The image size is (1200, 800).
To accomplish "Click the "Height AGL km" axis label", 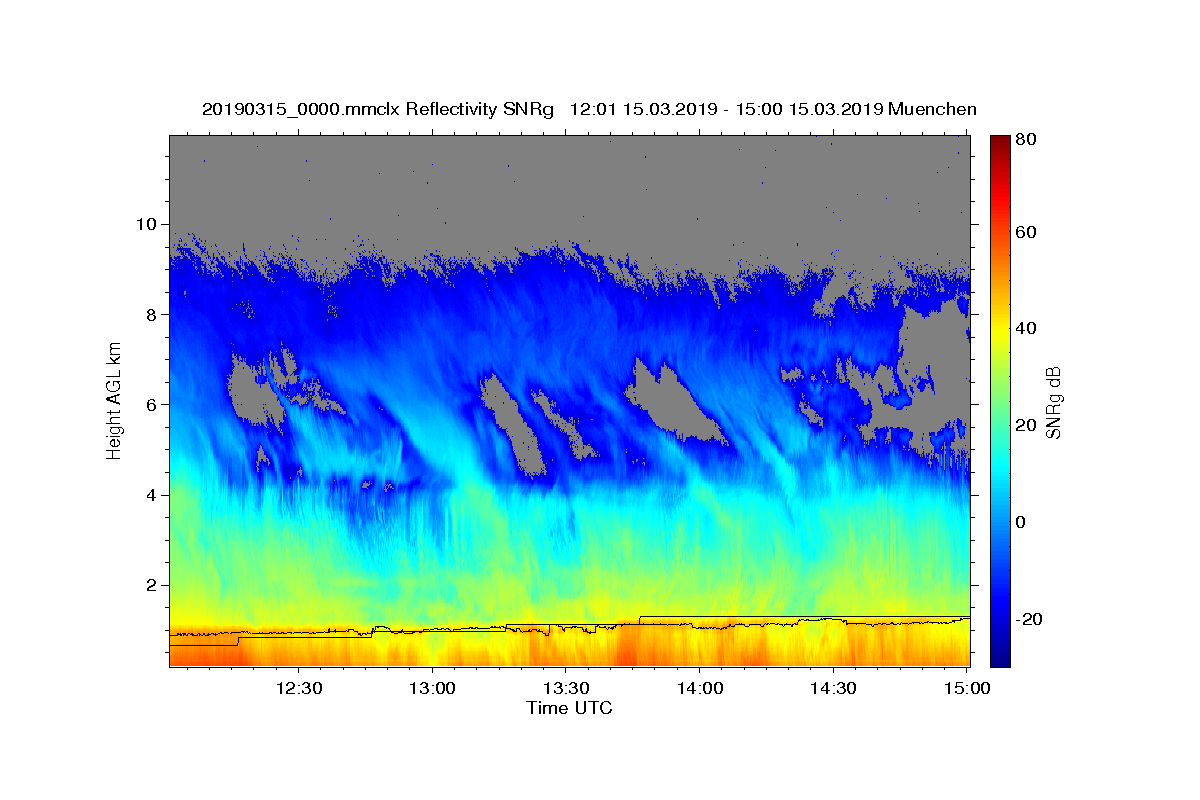I will point(115,400).
